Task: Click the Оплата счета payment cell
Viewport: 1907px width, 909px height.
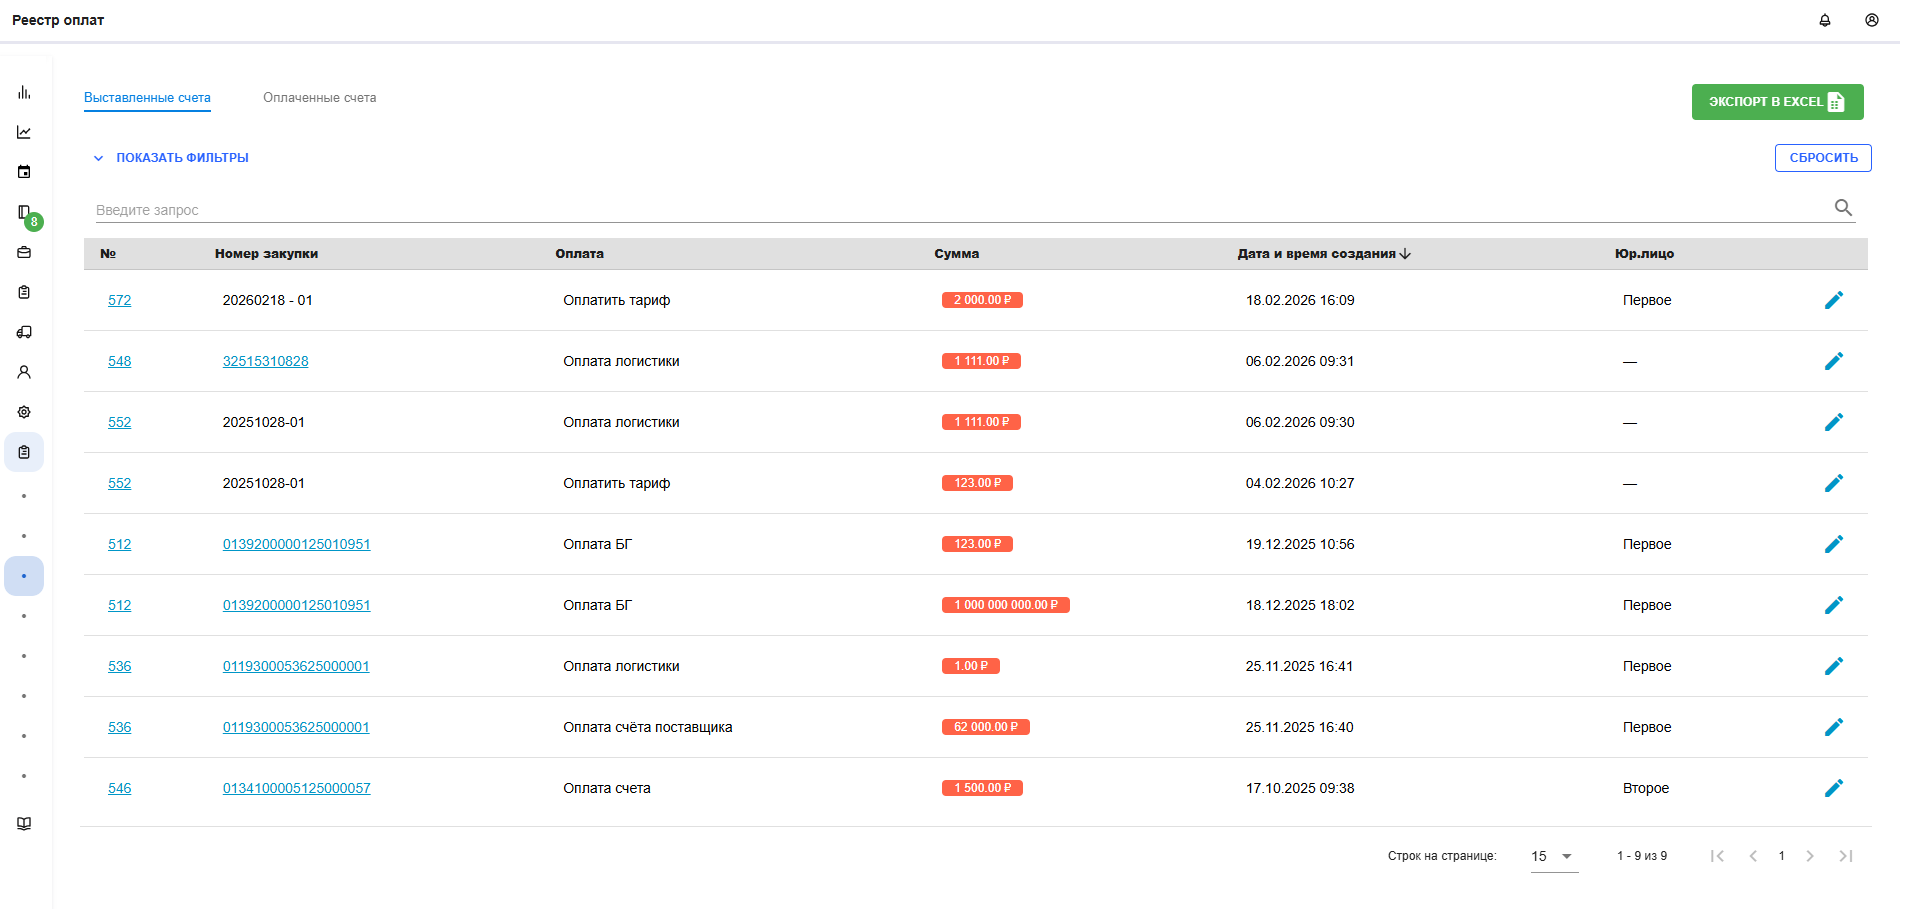Action: point(607,788)
